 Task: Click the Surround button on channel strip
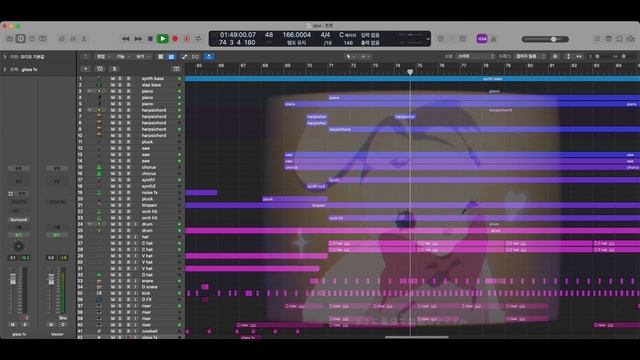(x=19, y=220)
